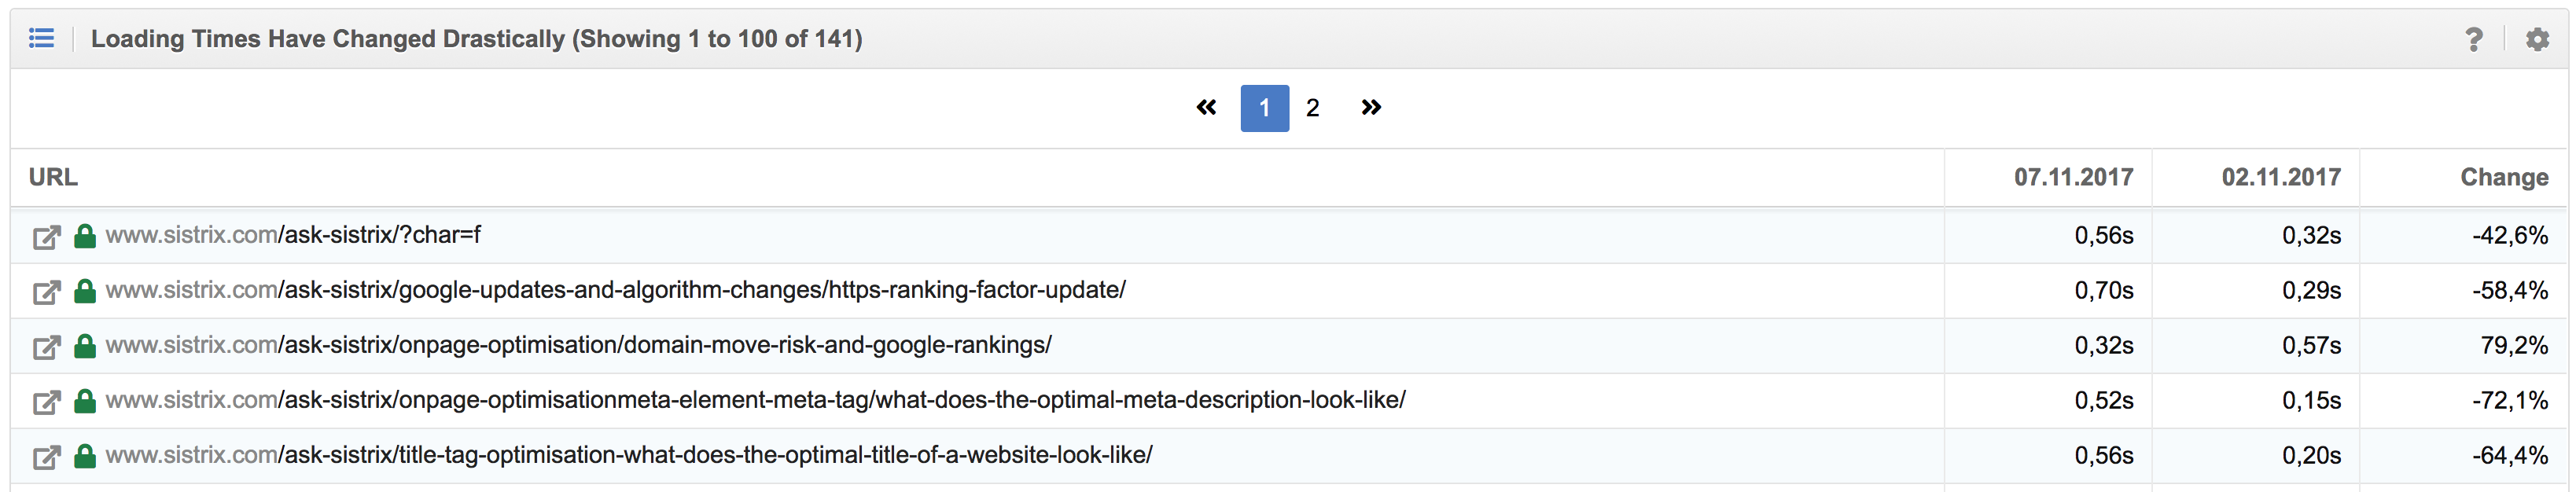Sort by the URL column header

tap(53, 177)
